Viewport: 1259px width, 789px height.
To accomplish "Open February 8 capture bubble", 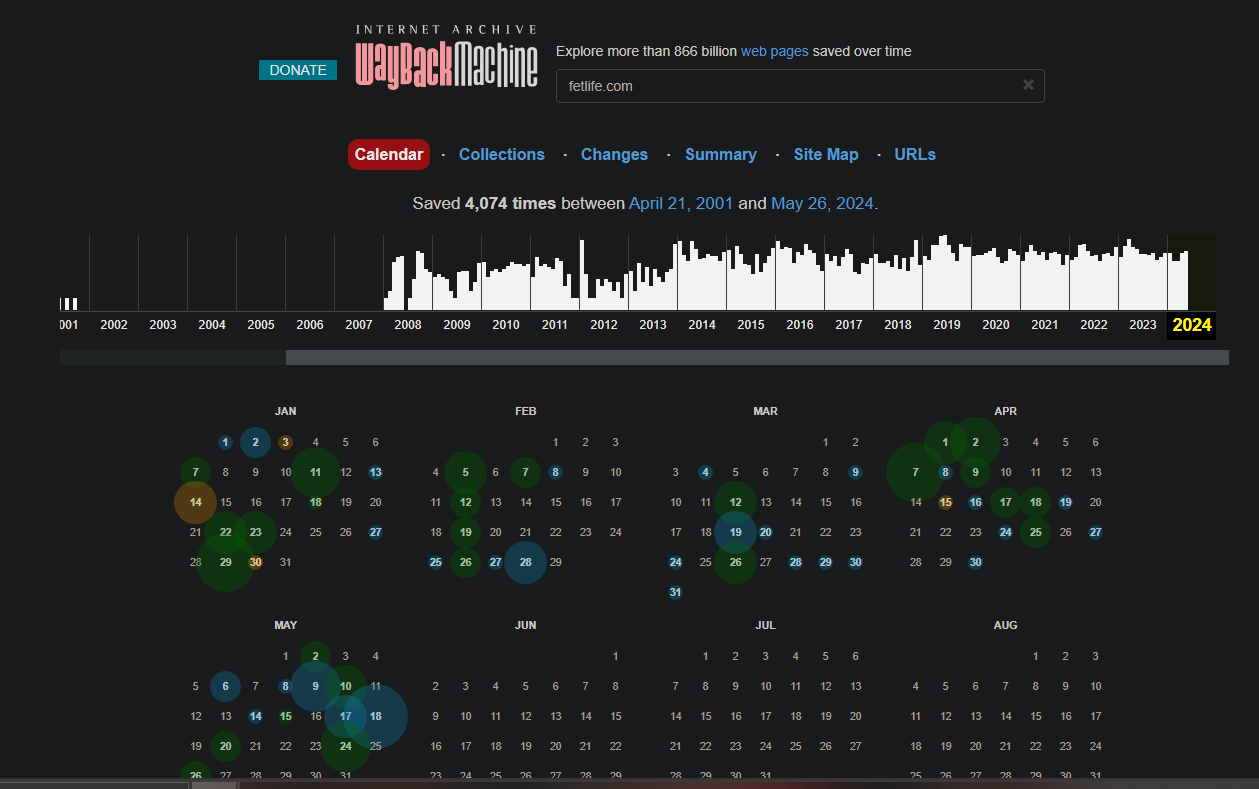I will (556, 472).
